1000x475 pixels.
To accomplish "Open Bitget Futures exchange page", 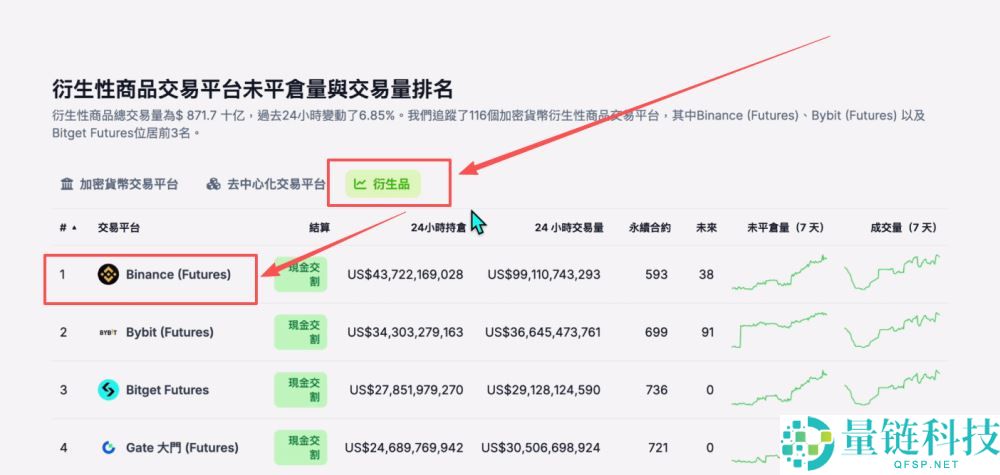I will click(x=167, y=390).
